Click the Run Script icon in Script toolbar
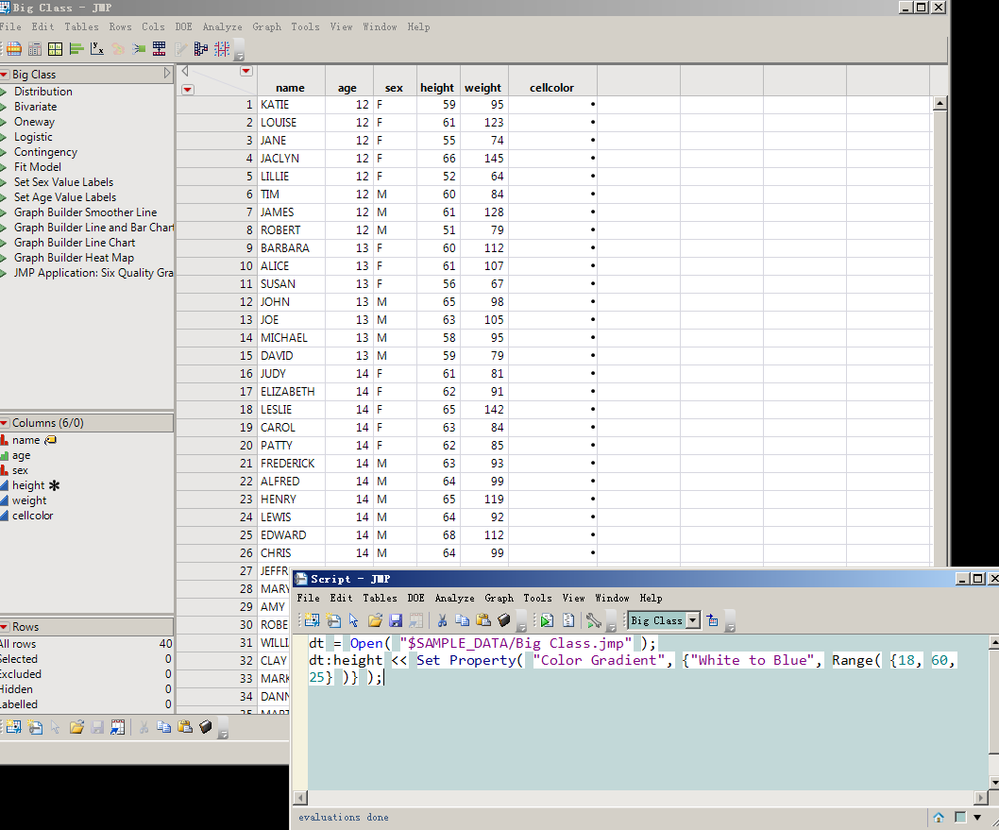Viewport: 999px width, 830px height. point(547,621)
